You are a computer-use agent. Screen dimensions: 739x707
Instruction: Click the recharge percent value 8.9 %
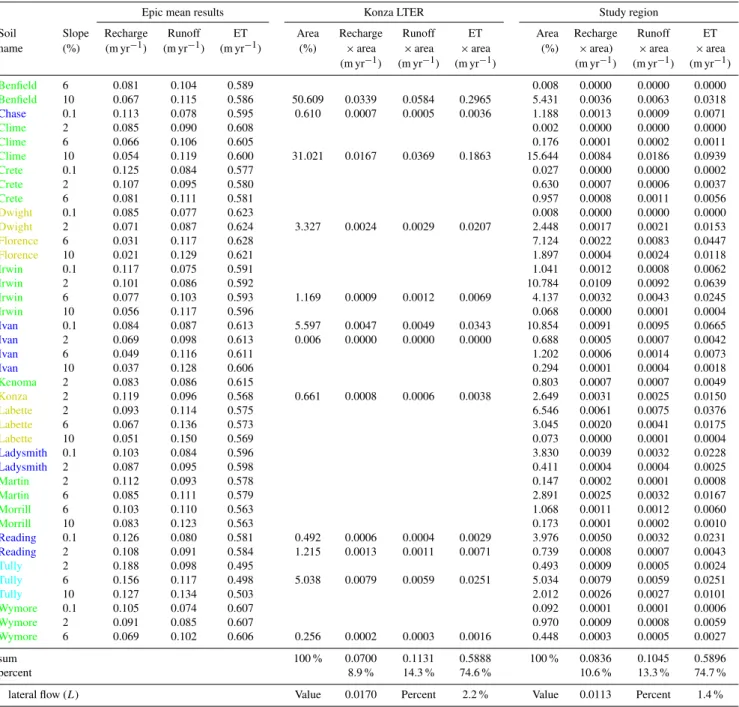coord(361,673)
